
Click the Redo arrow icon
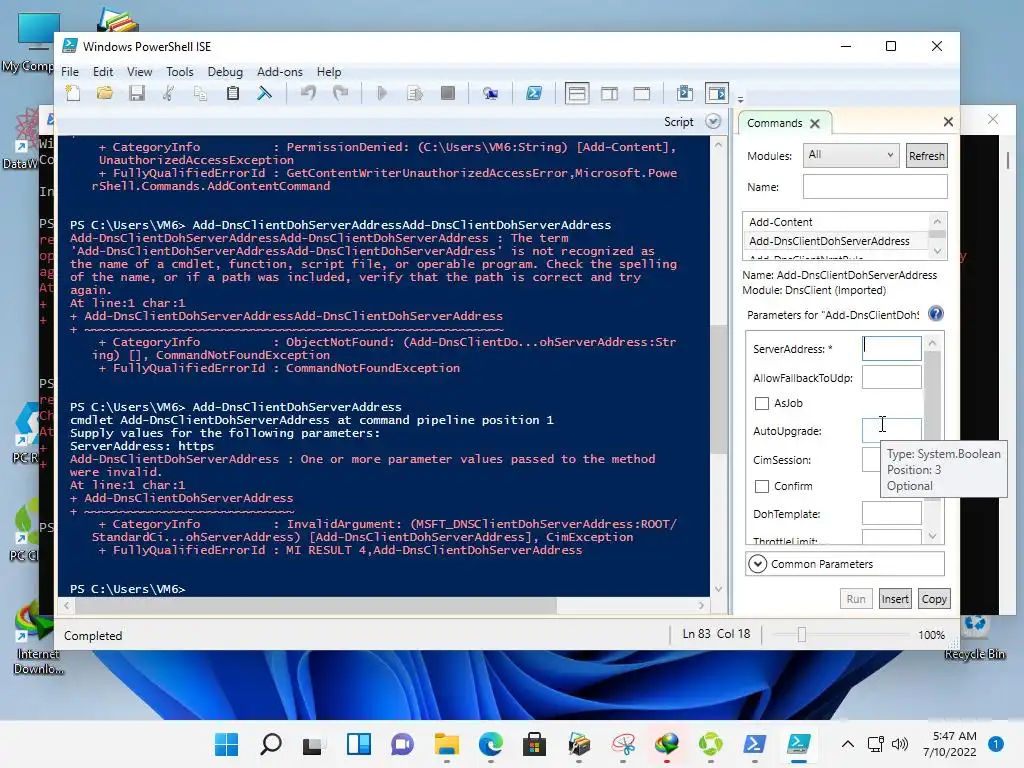[x=340, y=93]
